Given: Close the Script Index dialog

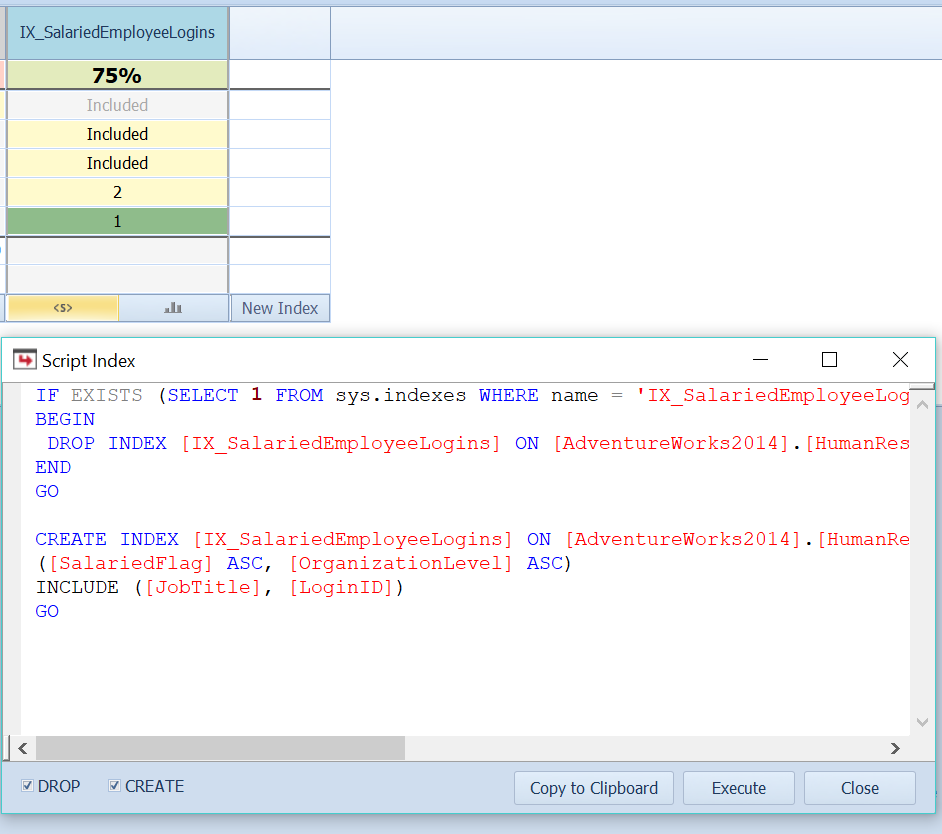Looking at the screenshot, I should tap(859, 787).
